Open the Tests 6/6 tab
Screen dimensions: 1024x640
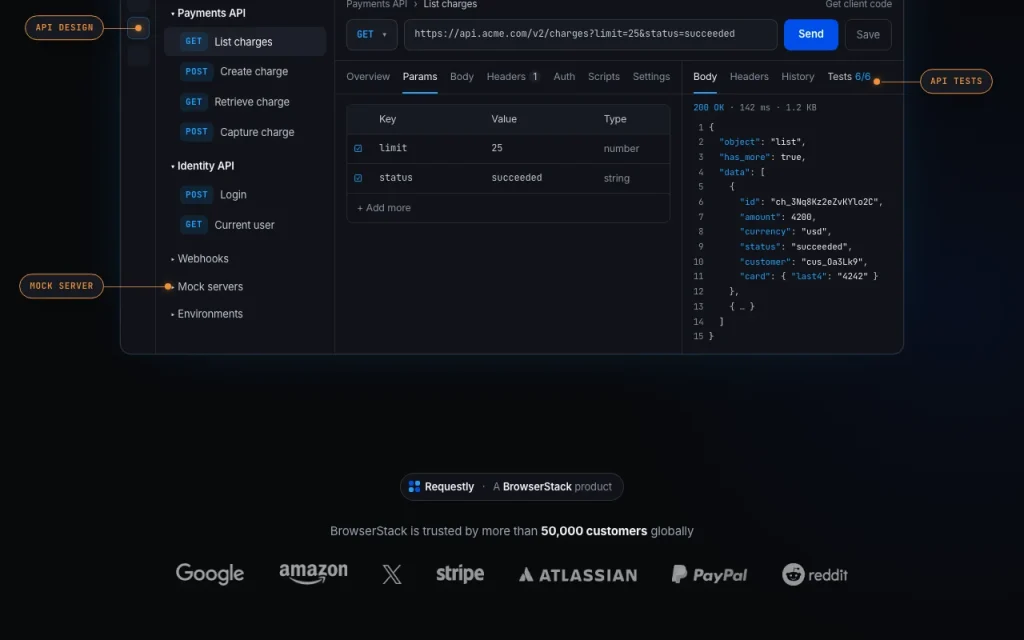pyautogui.click(x=849, y=76)
